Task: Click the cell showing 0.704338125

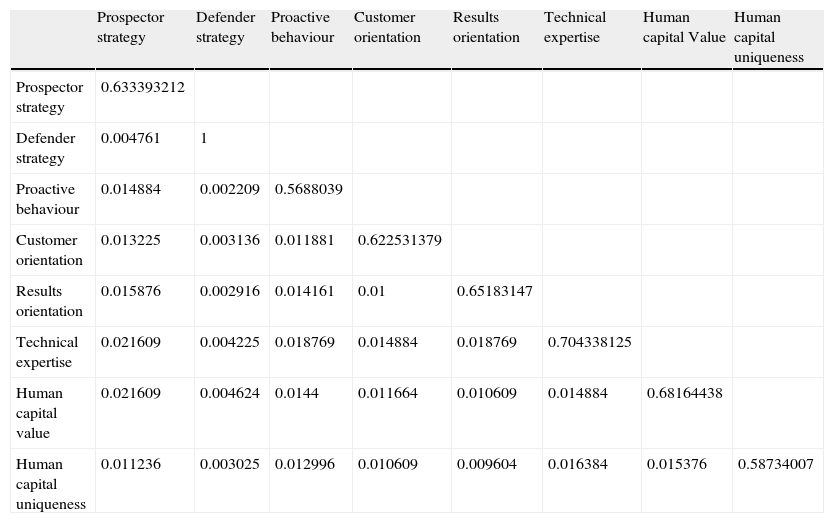Action: click(589, 342)
